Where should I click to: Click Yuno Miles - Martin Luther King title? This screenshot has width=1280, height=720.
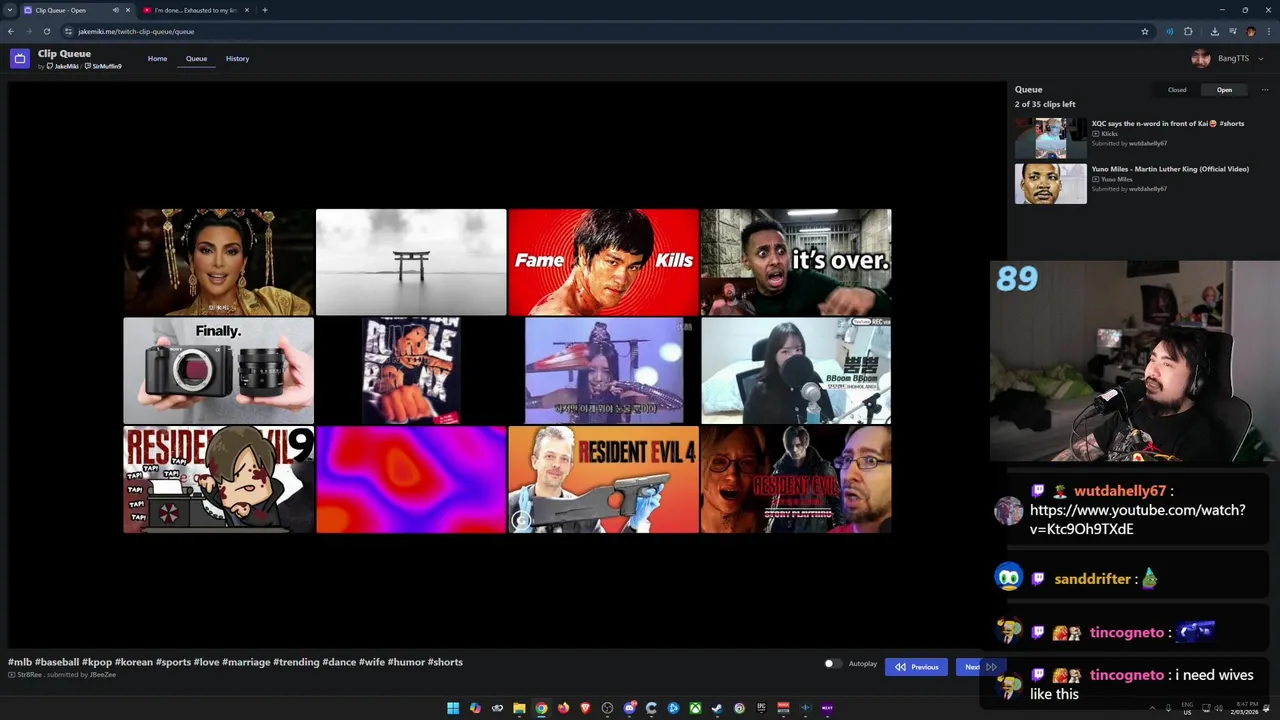click(1170, 169)
